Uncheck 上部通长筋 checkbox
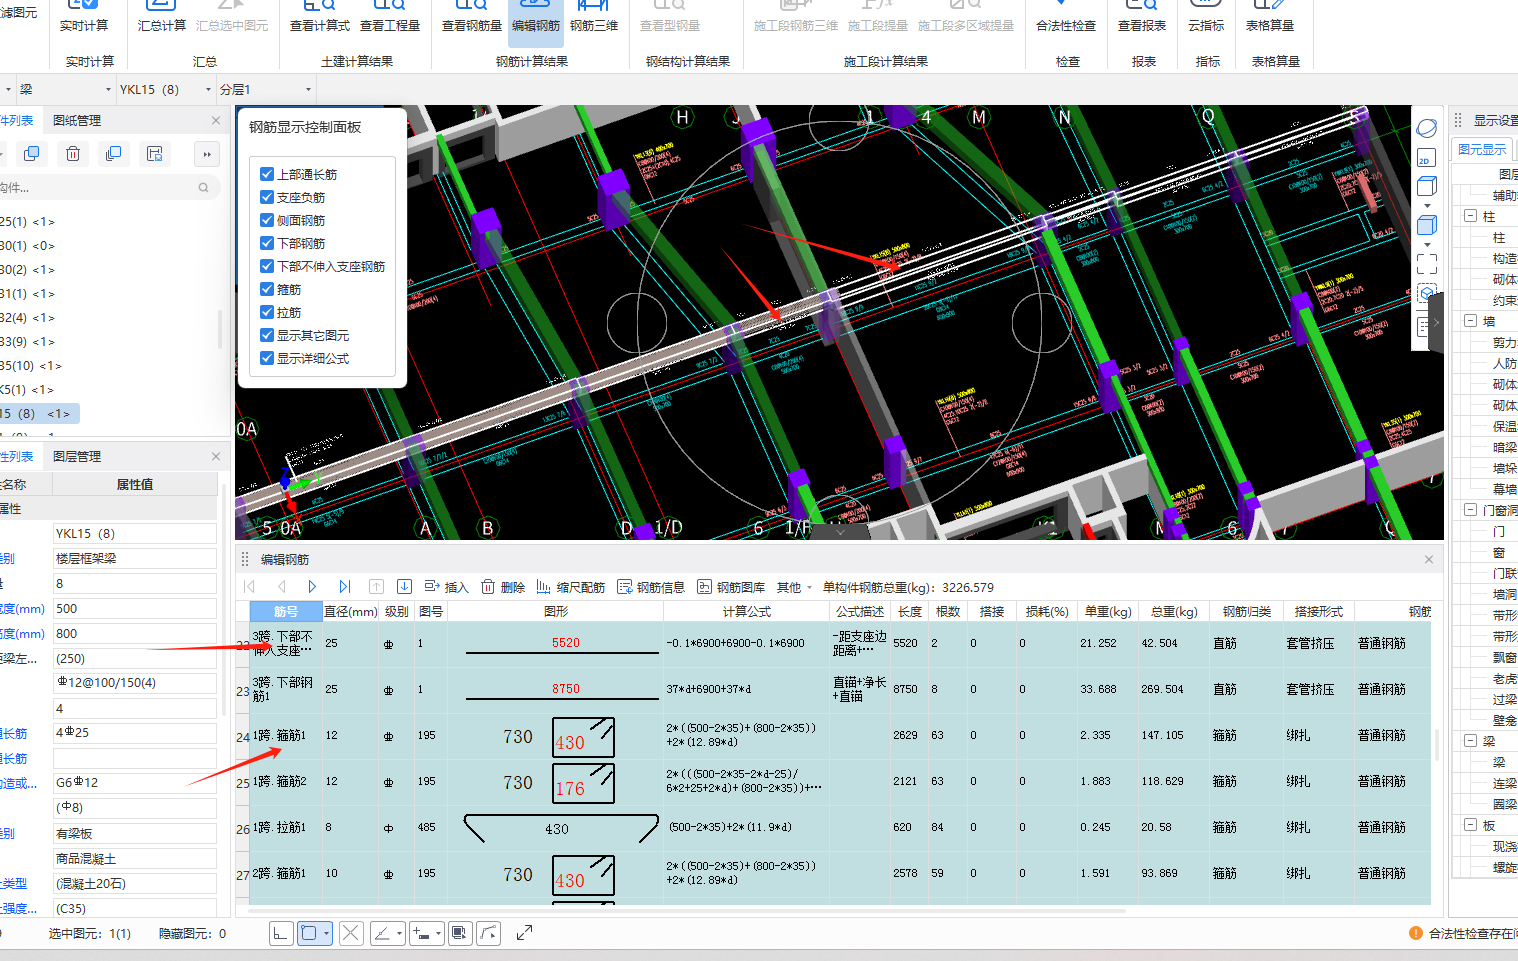 coord(267,174)
